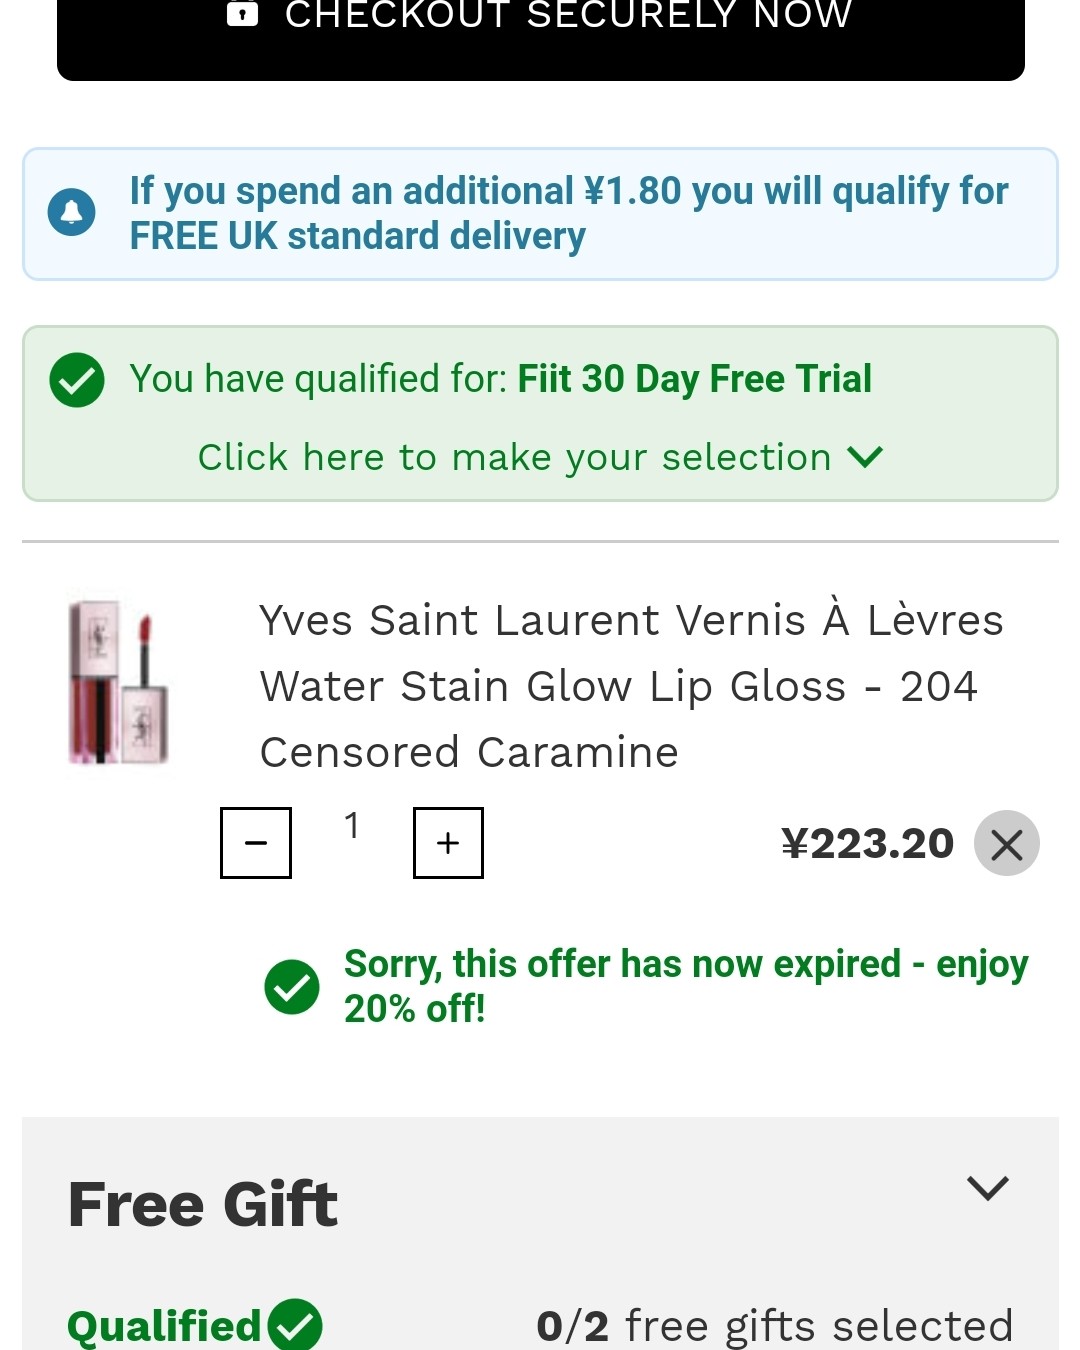Tap the bell notification icon

pos(72,212)
